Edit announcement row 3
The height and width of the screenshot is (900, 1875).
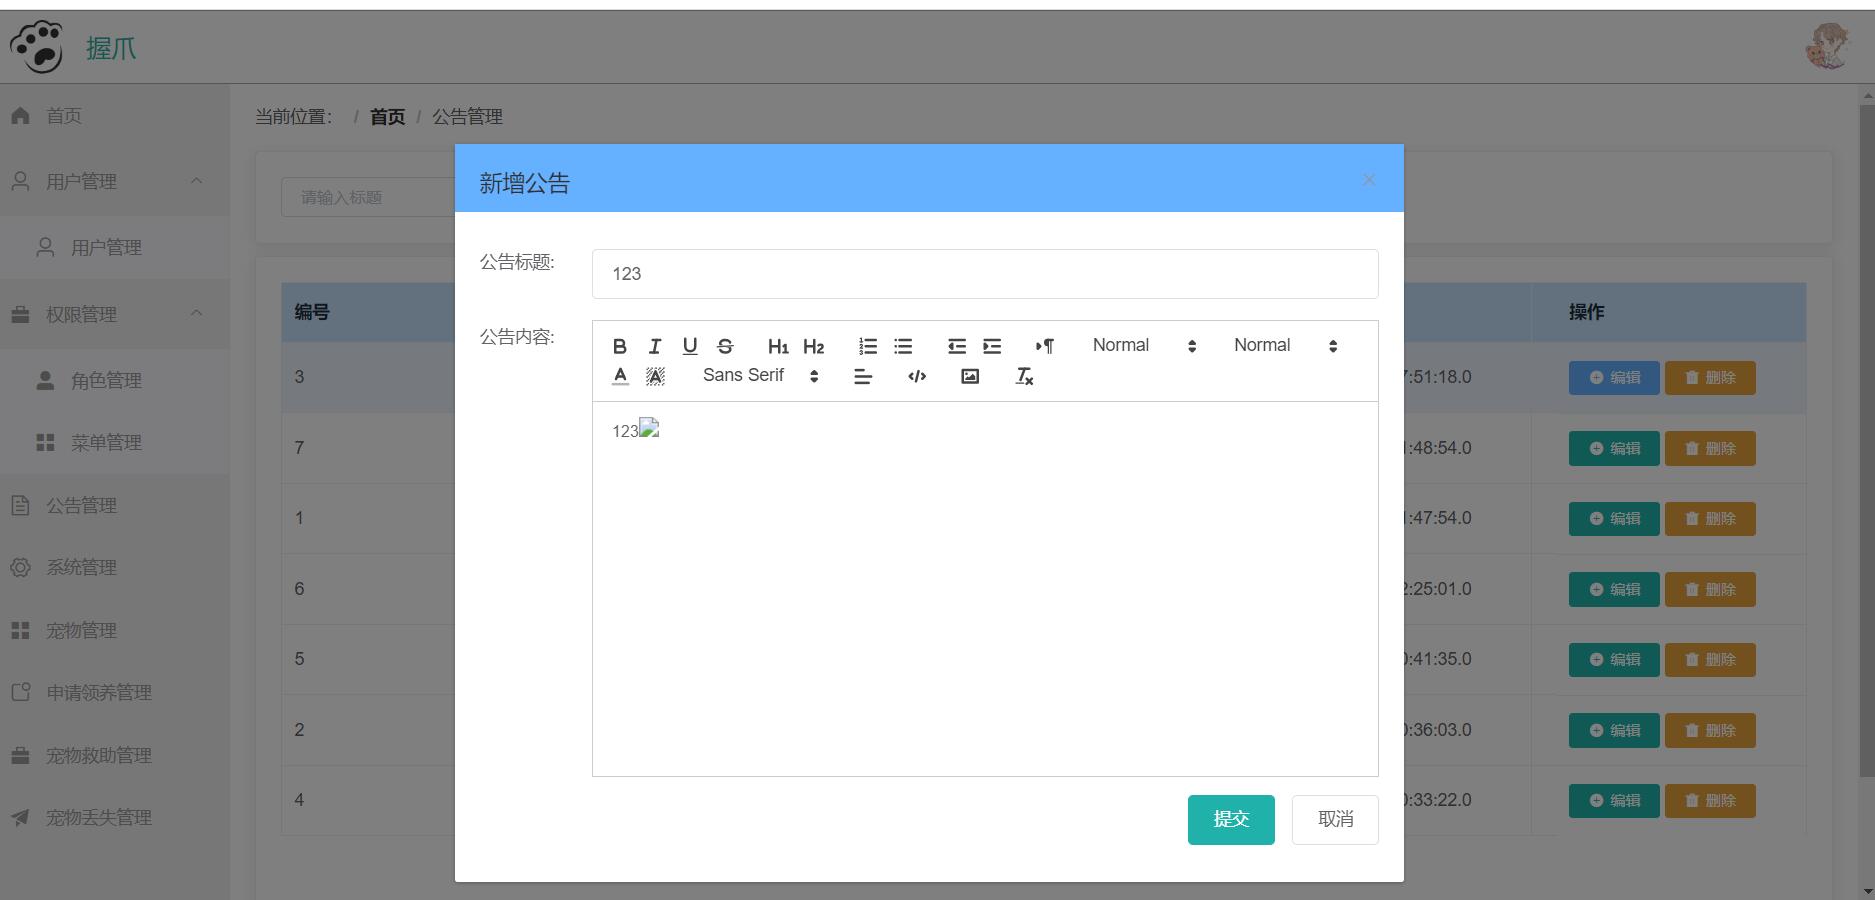[x=1614, y=378]
